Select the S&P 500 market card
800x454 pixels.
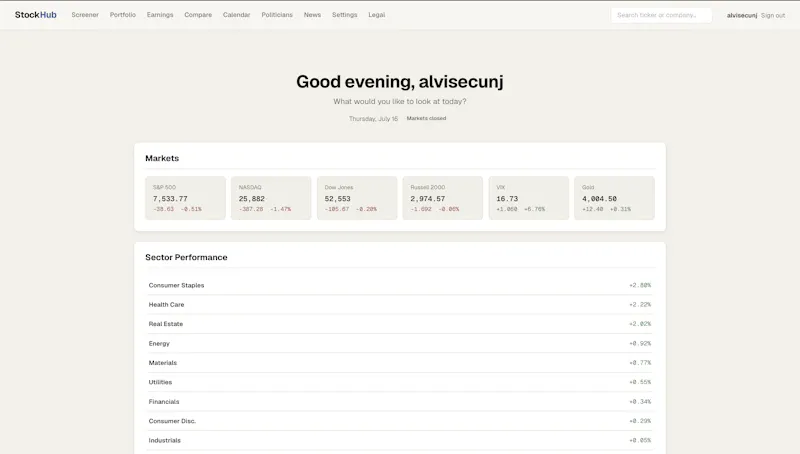(185, 198)
